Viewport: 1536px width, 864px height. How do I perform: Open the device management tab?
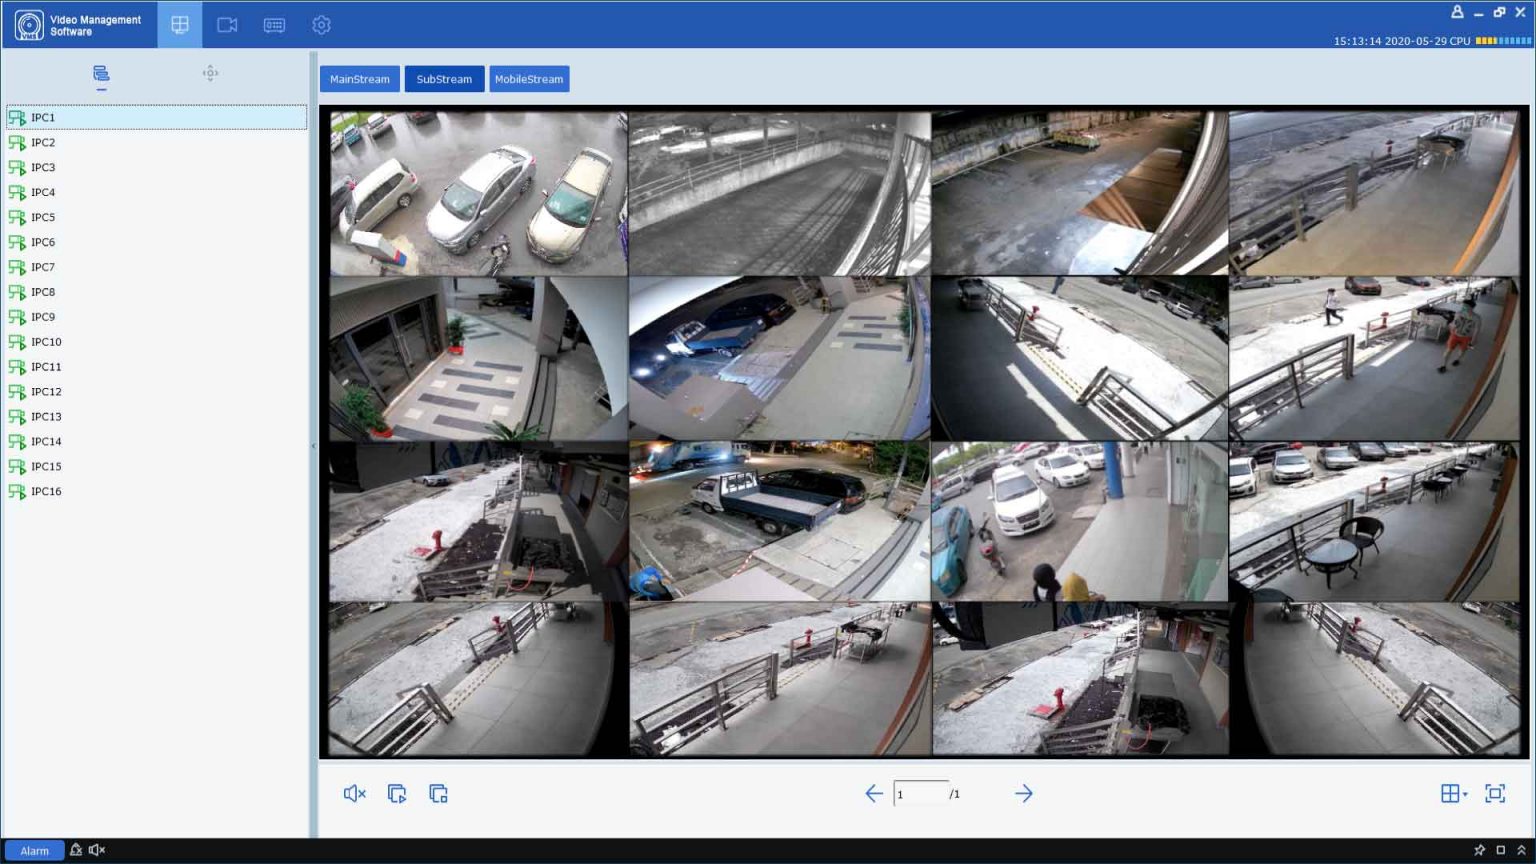274,25
